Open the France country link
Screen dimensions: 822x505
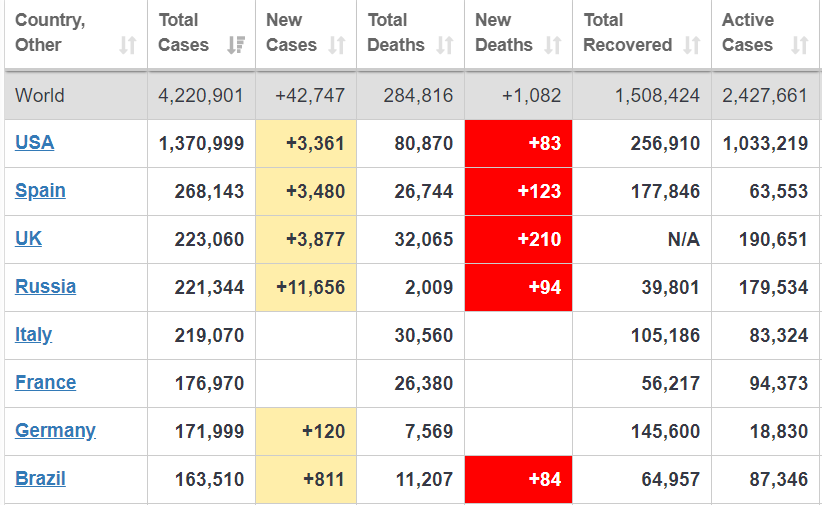pyautogui.click(x=45, y=383)
